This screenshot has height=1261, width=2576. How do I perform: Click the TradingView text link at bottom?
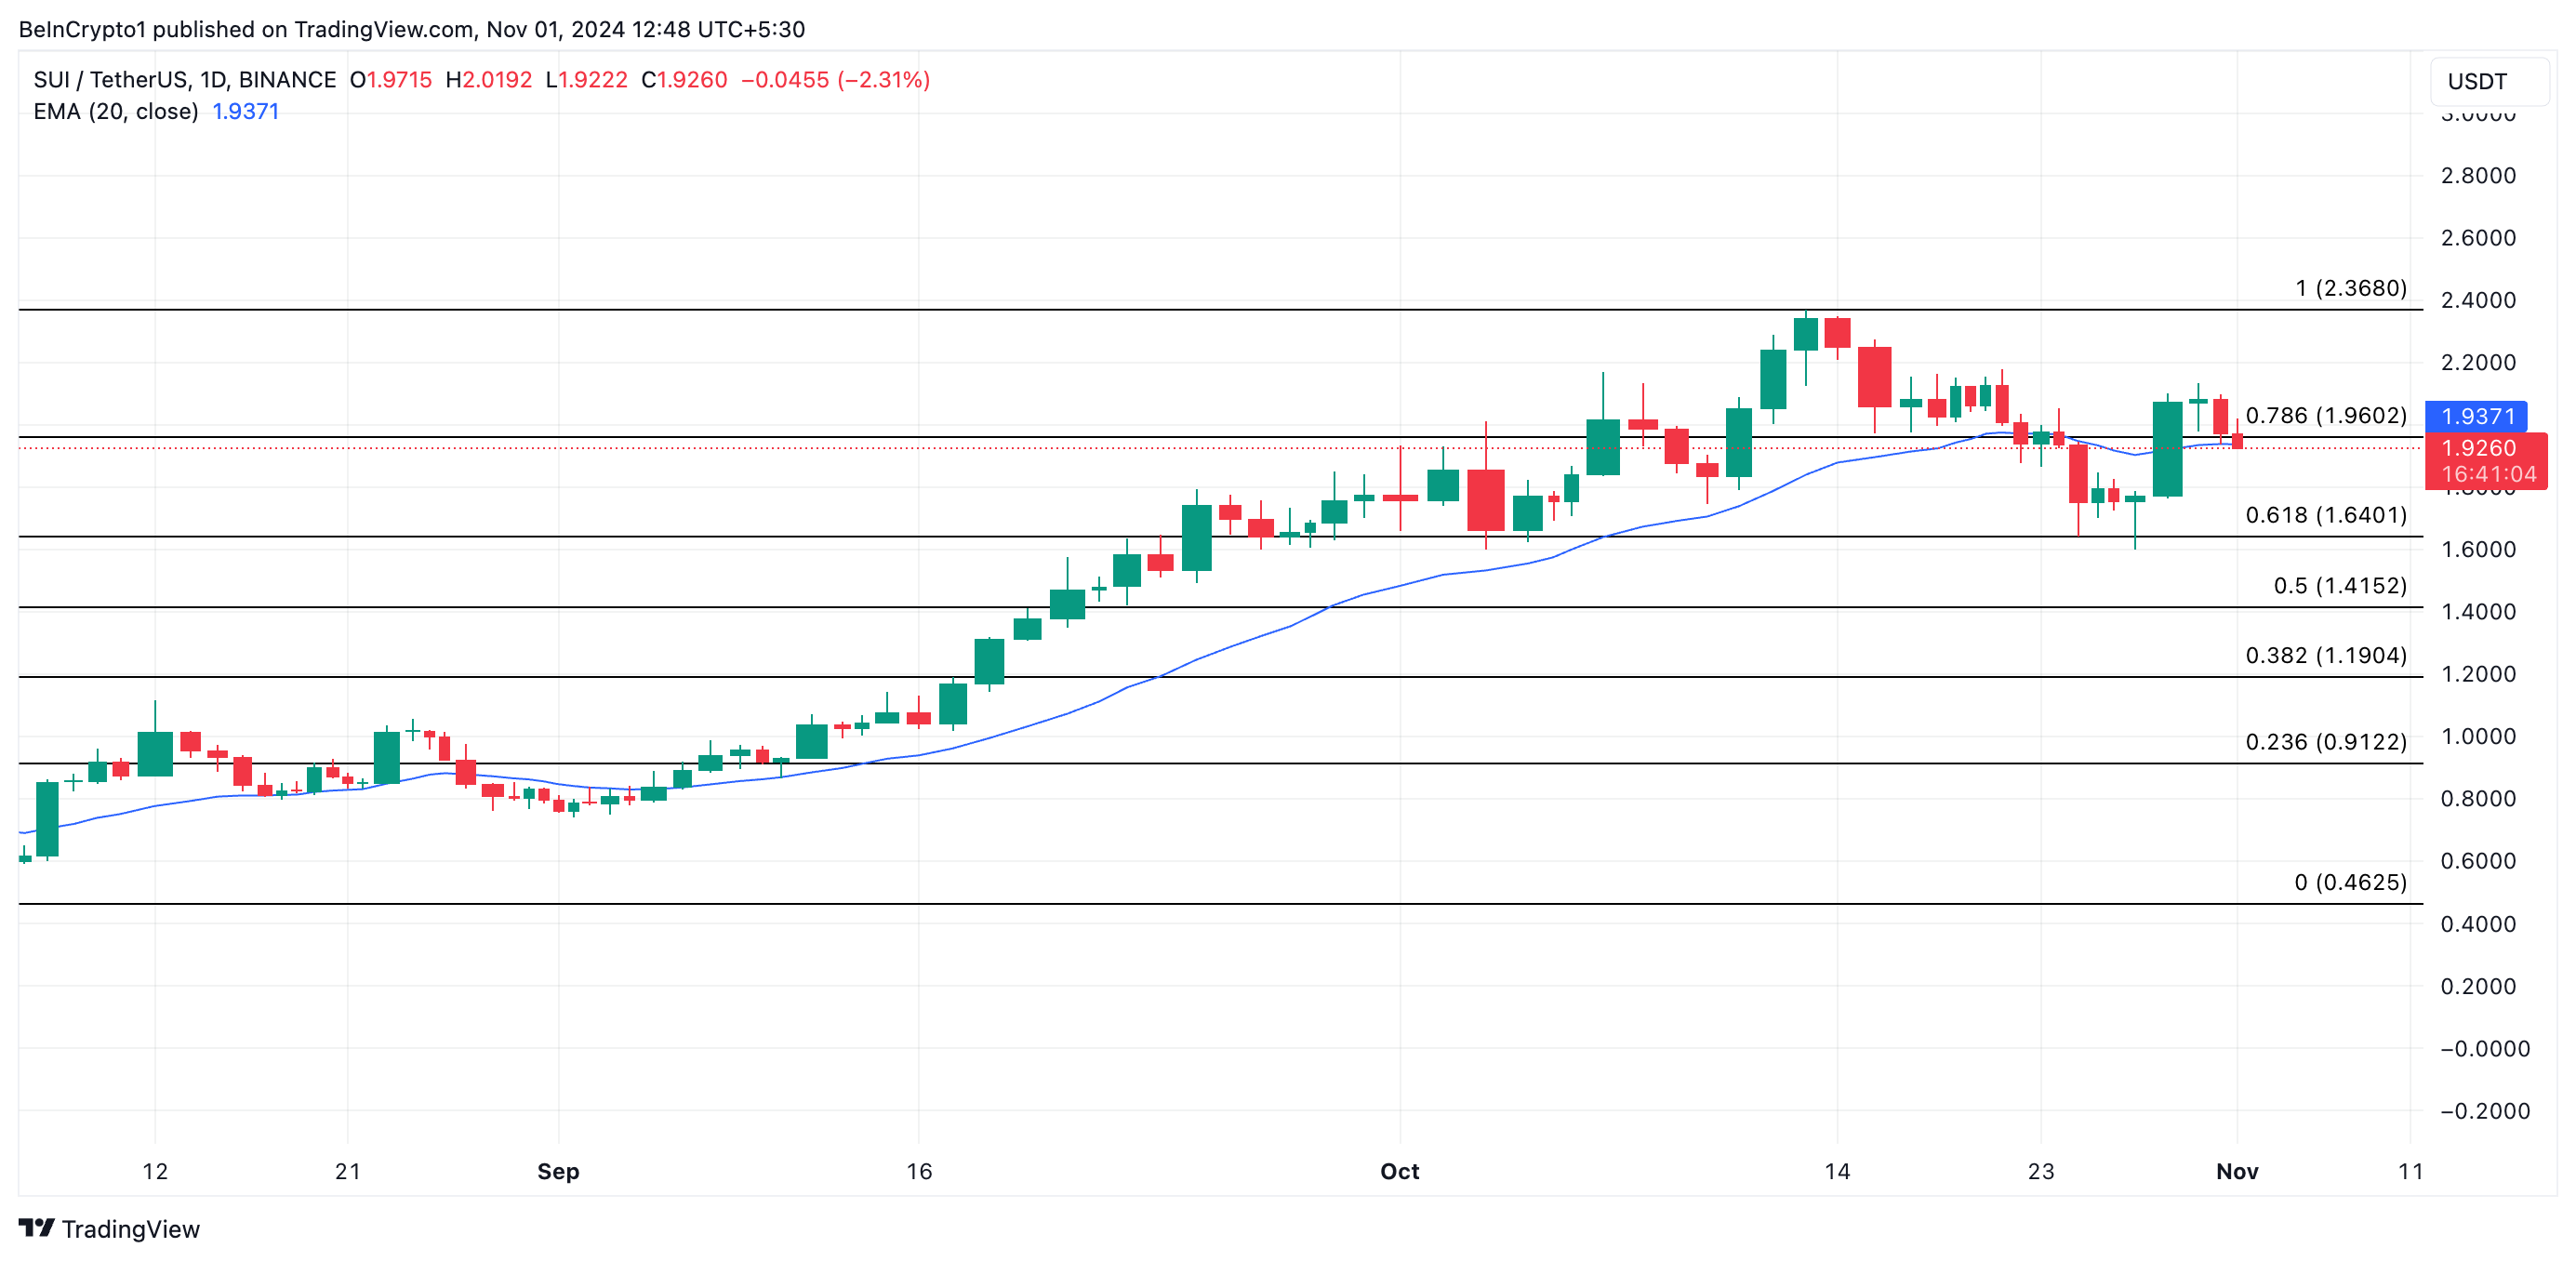130,1229
